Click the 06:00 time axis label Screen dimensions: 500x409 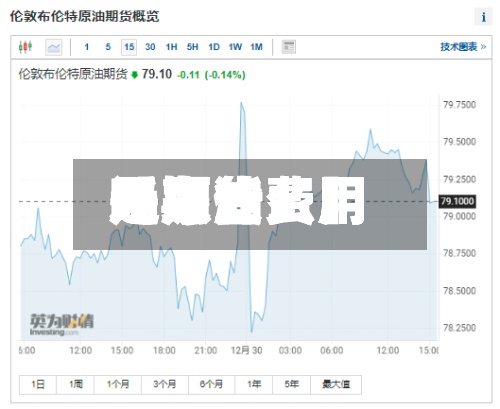[332, 350]
